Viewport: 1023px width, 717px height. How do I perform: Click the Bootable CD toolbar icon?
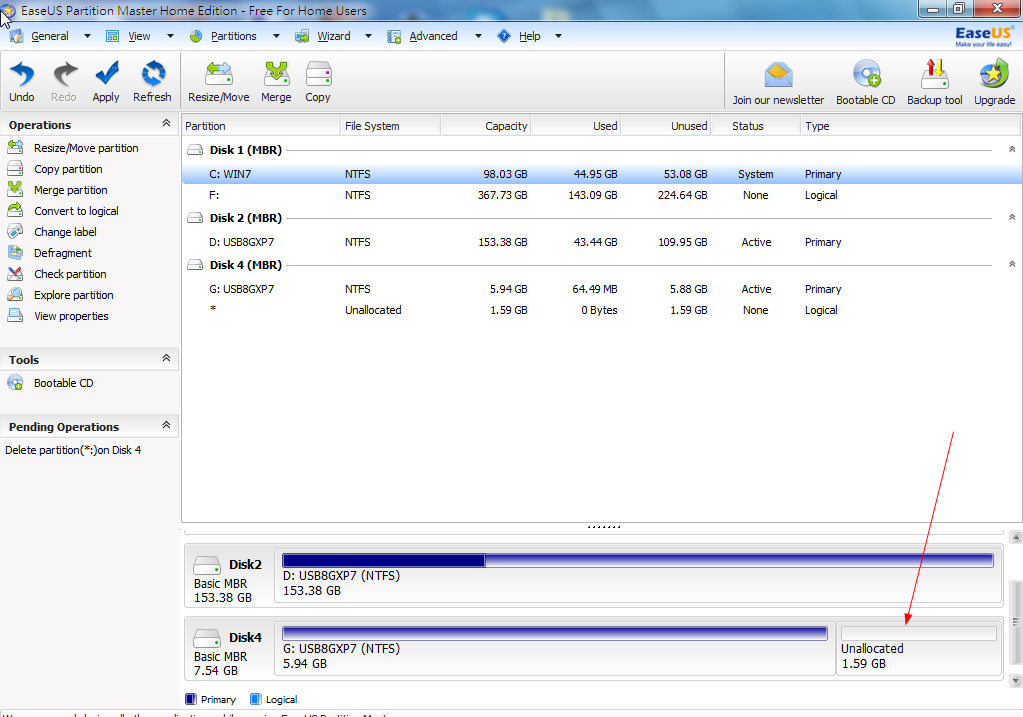pyautogui.click(x=866, y=74)
